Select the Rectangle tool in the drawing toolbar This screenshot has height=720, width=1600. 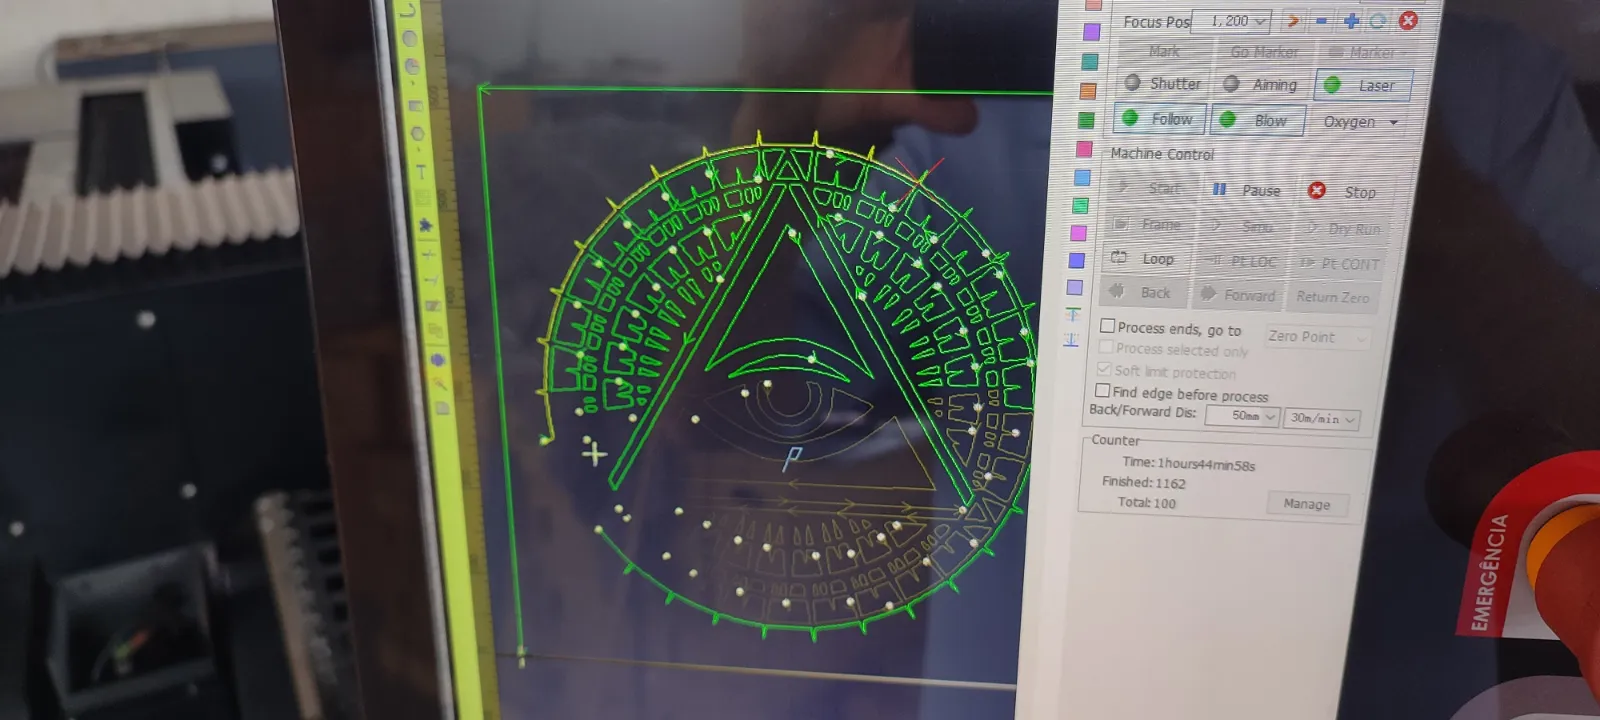tap(415, 104)
